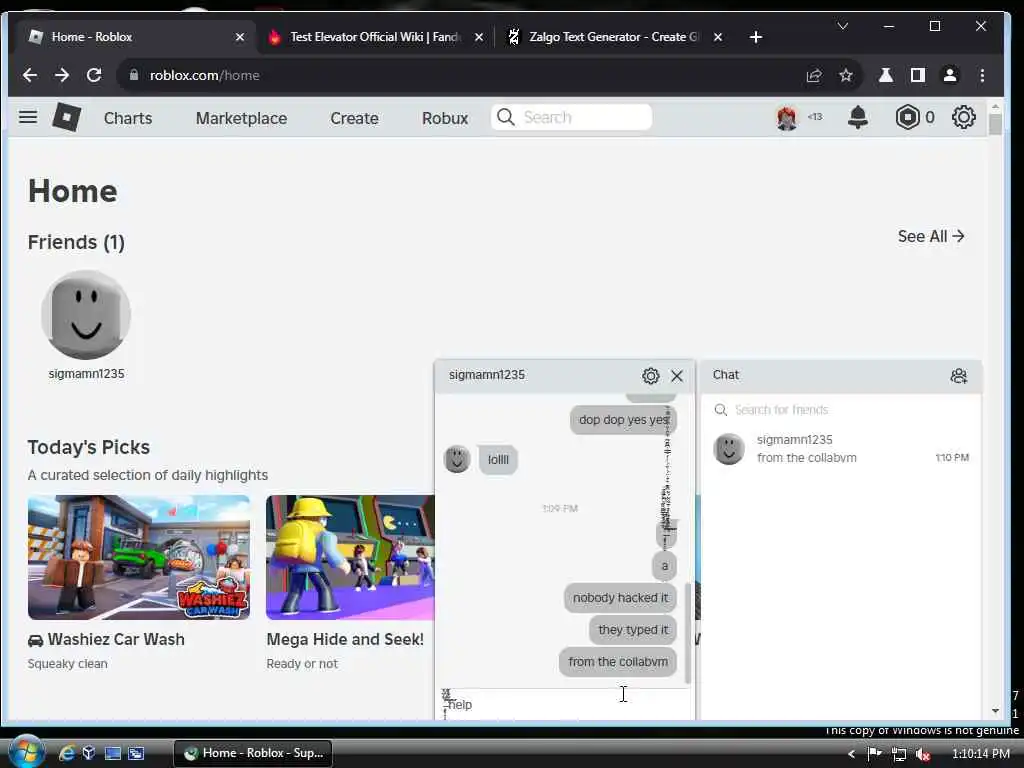This screenshot has height=768, width=1024.
Task: Switch to Test Elevator Official Wiki tab
Action: 374,37
